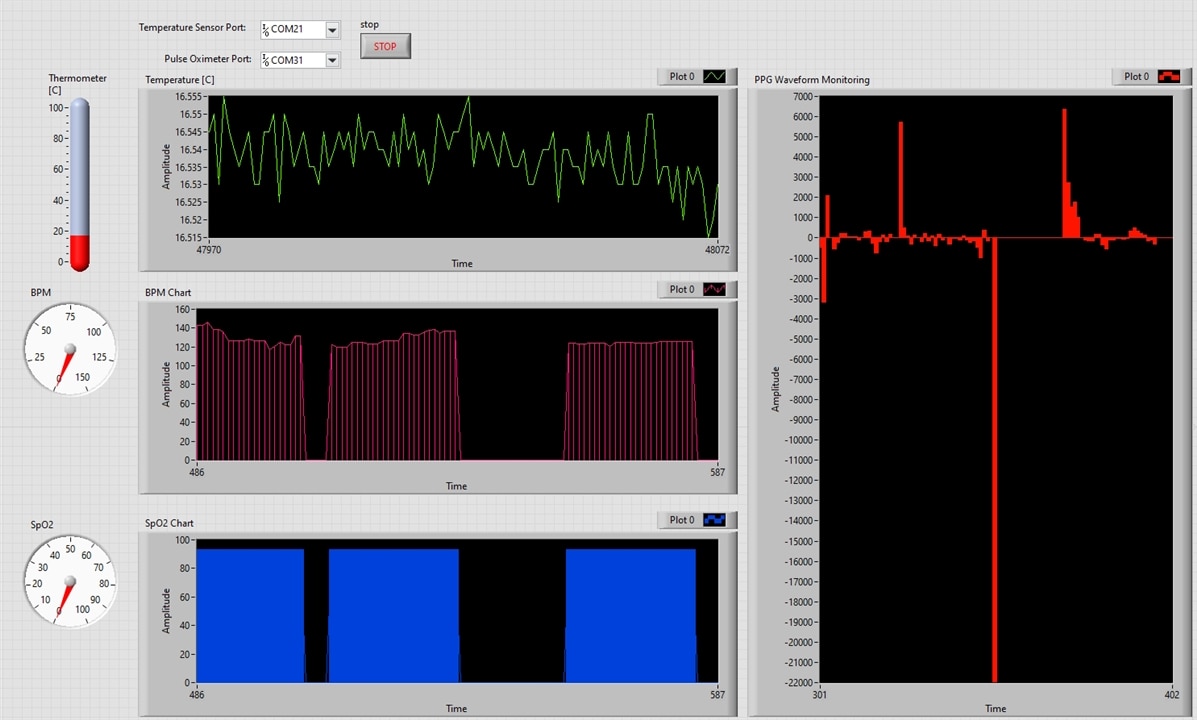Click the "BPM Chart" title

tap(168, 292)
